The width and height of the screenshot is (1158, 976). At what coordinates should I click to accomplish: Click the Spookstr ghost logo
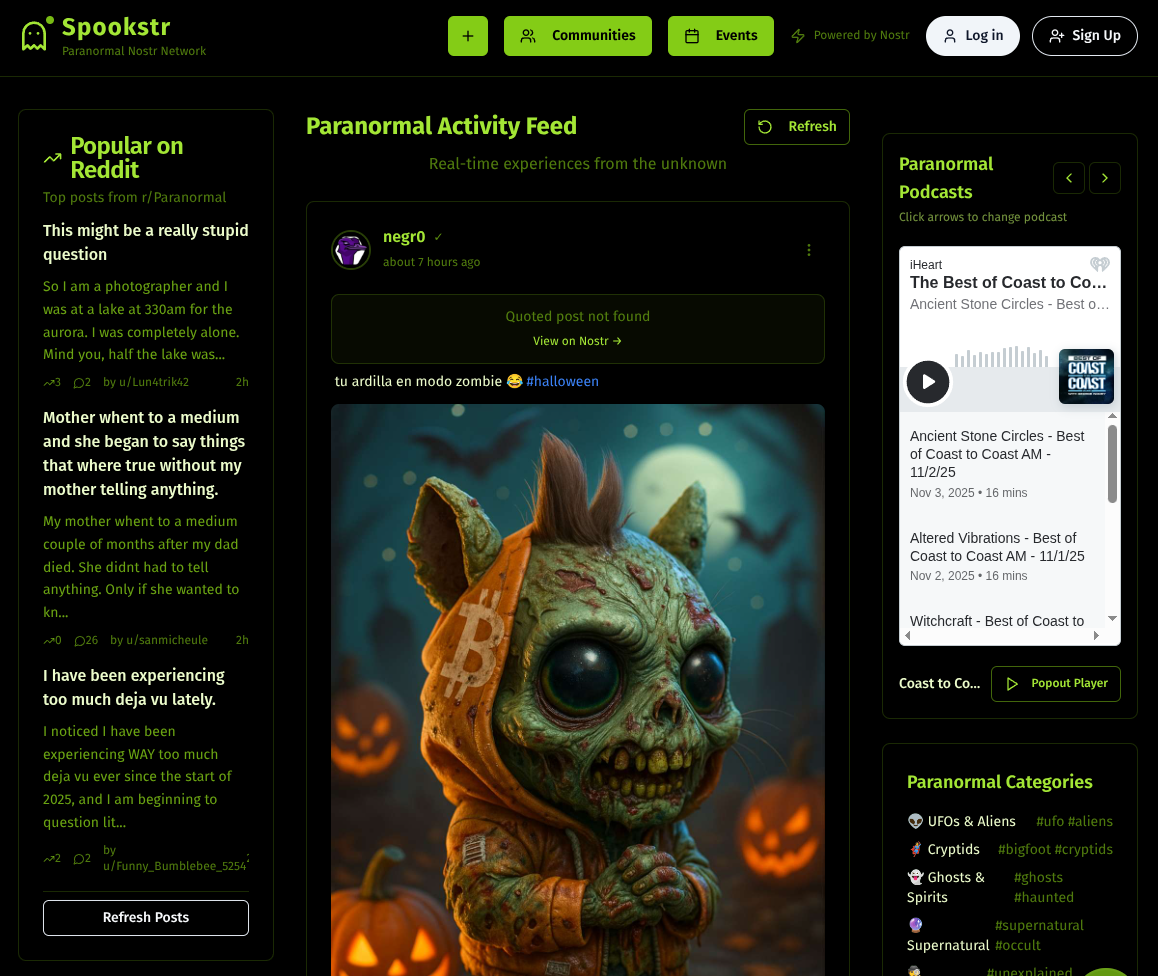tap(37, 34)
